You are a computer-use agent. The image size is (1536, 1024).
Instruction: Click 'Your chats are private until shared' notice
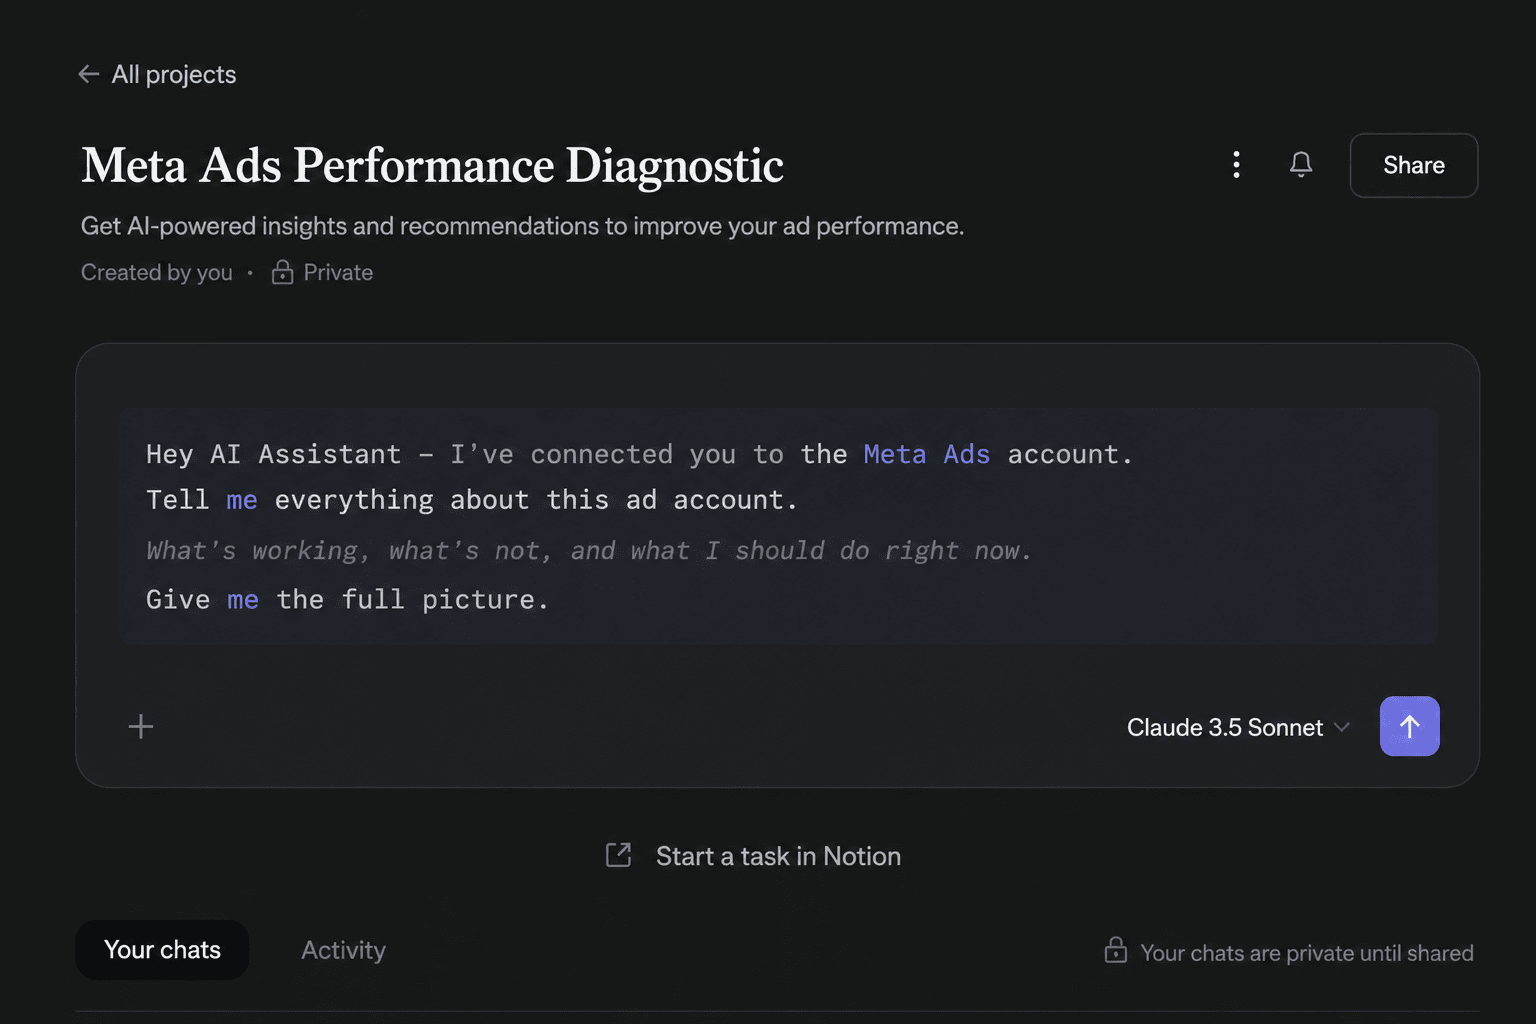[1288, 952]
